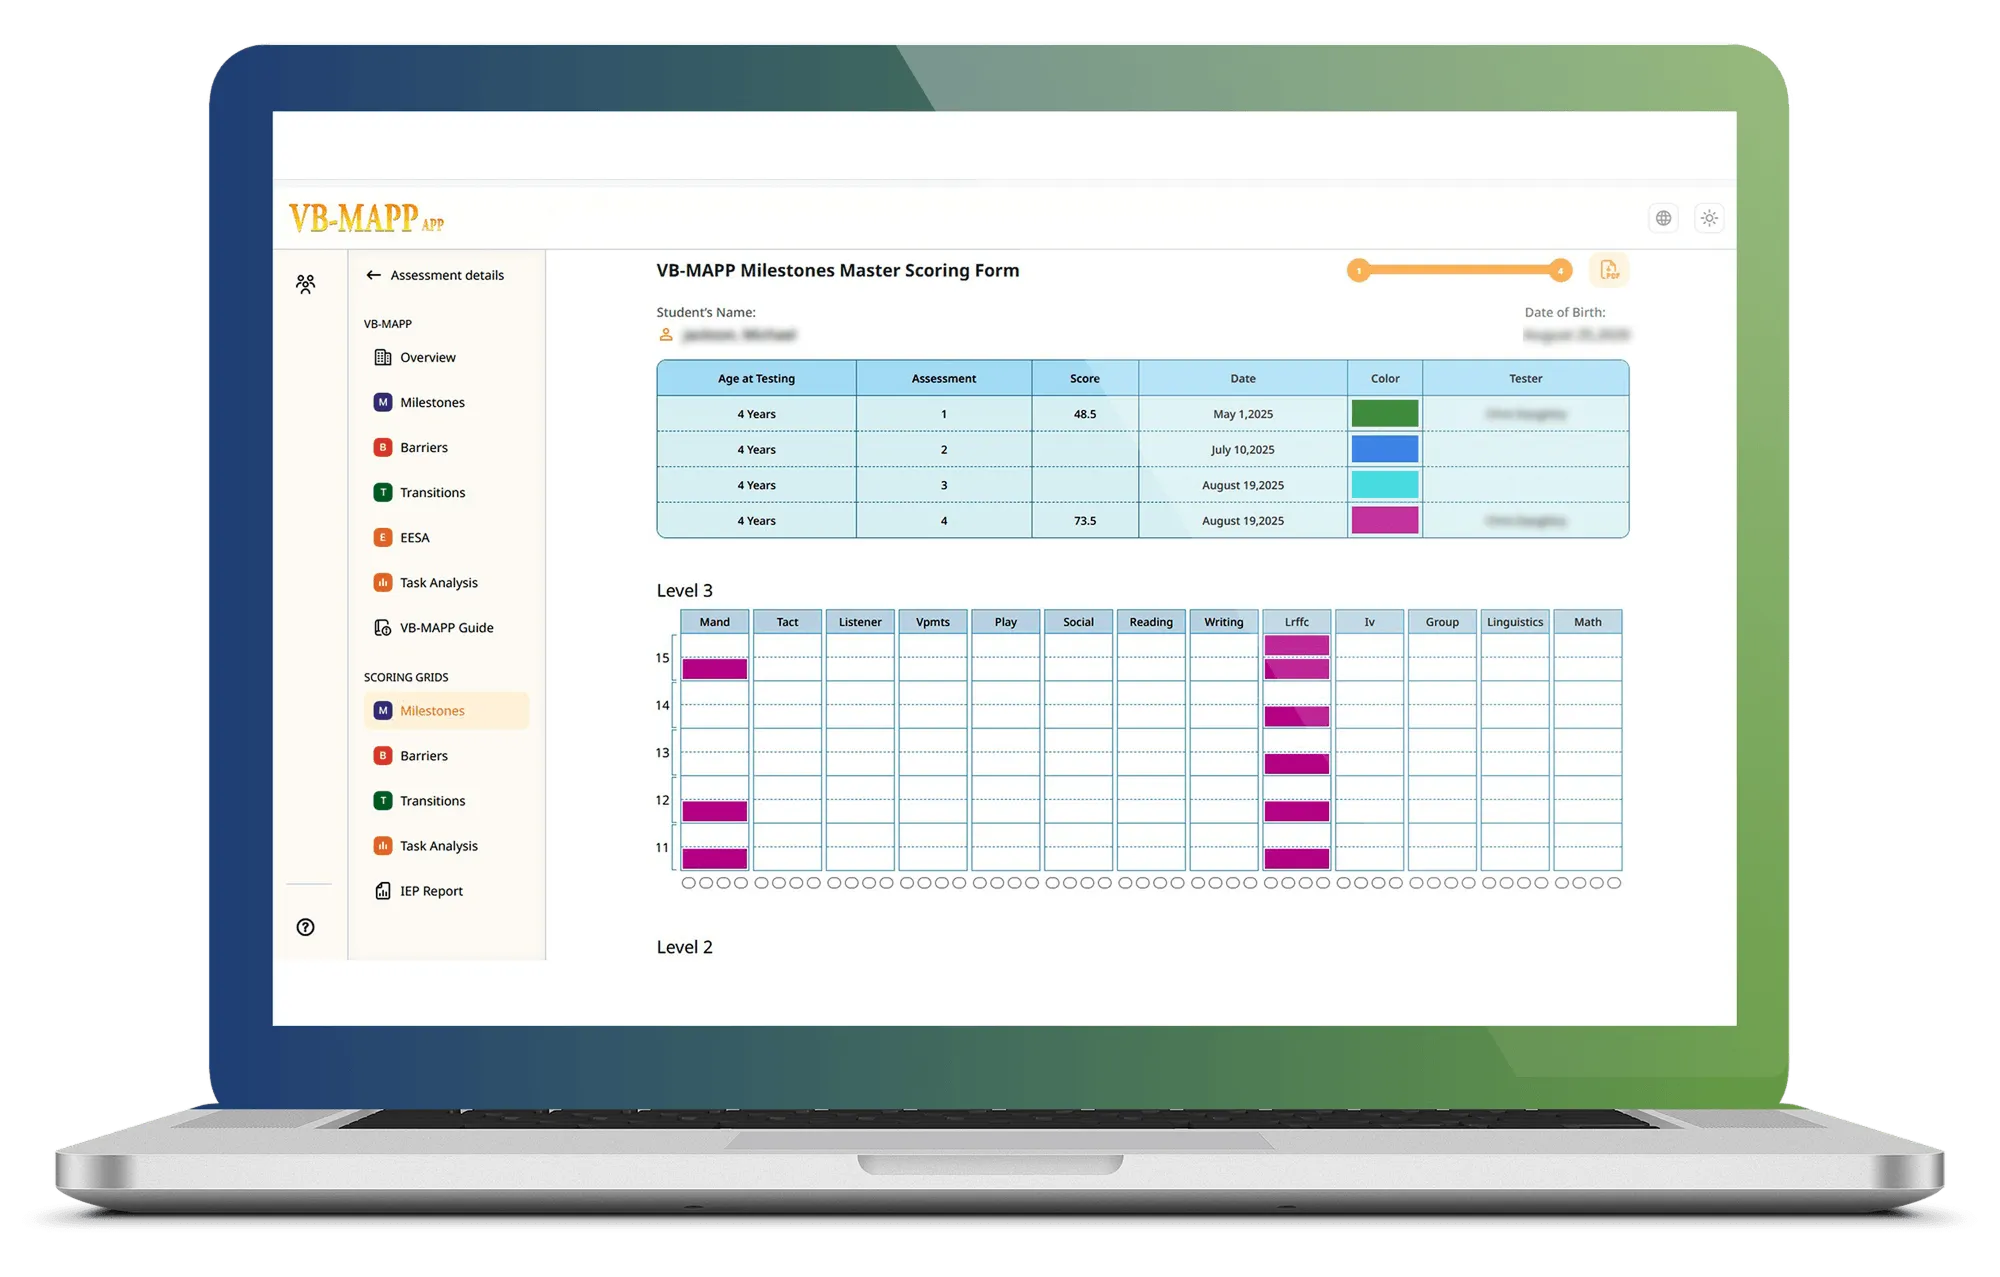Toggle light/dark theme sun icon
This screenshot has width=2000, height=1277.
[1709, 218]
